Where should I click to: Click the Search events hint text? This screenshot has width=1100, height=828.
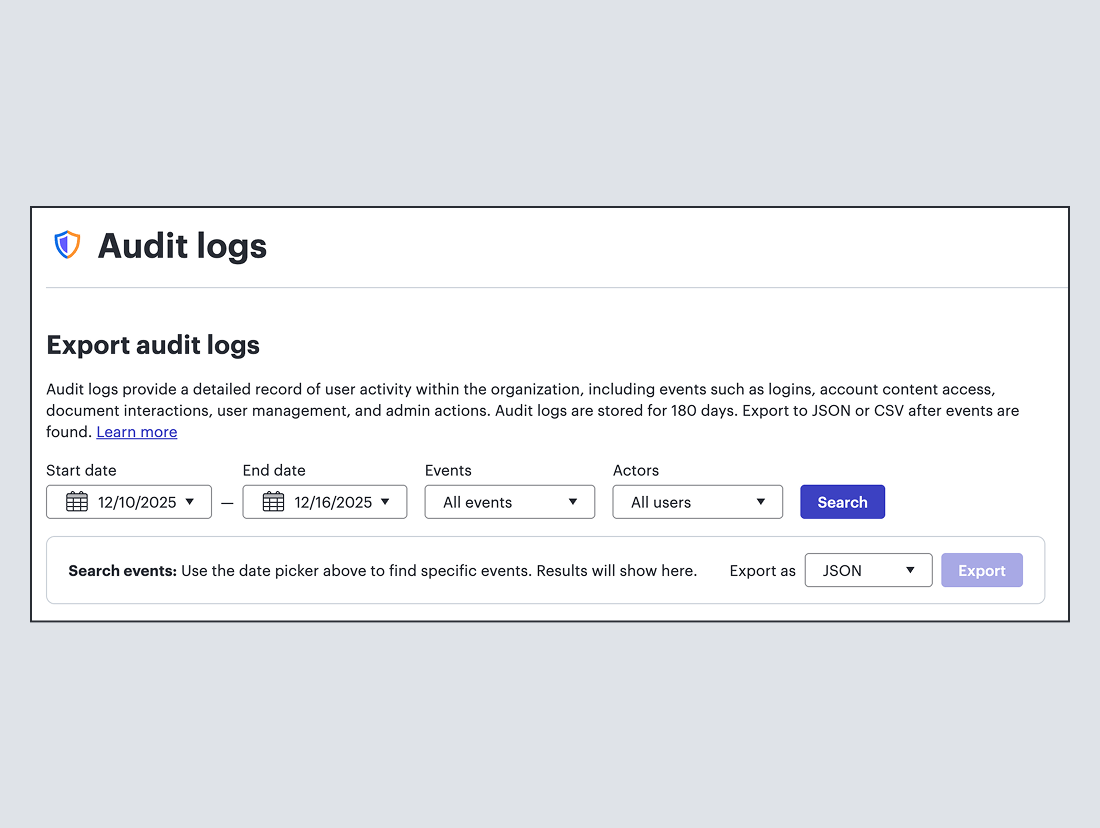point(382,571)
